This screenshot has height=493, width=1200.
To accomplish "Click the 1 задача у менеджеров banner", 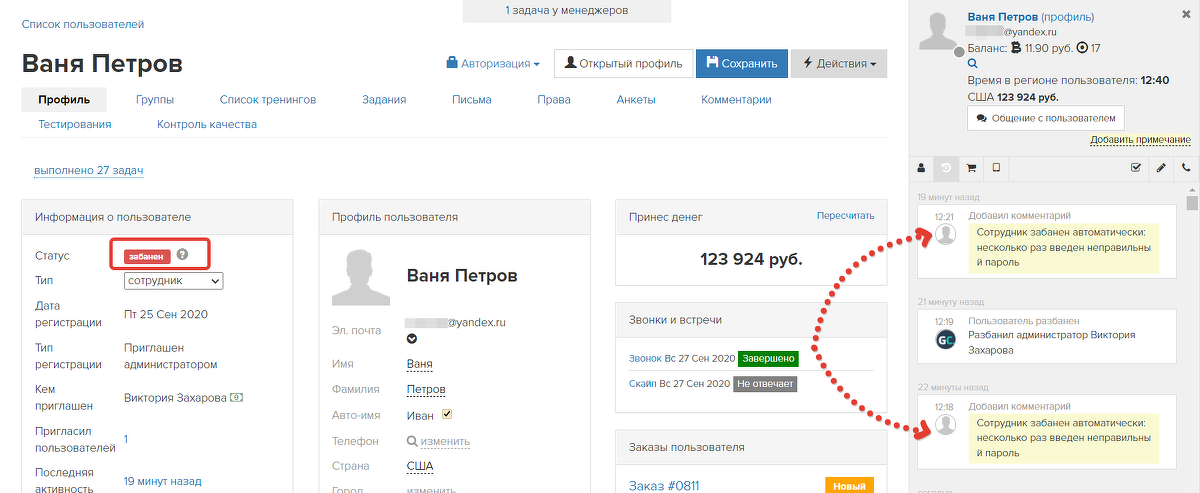I will click(x=567, y=11).
